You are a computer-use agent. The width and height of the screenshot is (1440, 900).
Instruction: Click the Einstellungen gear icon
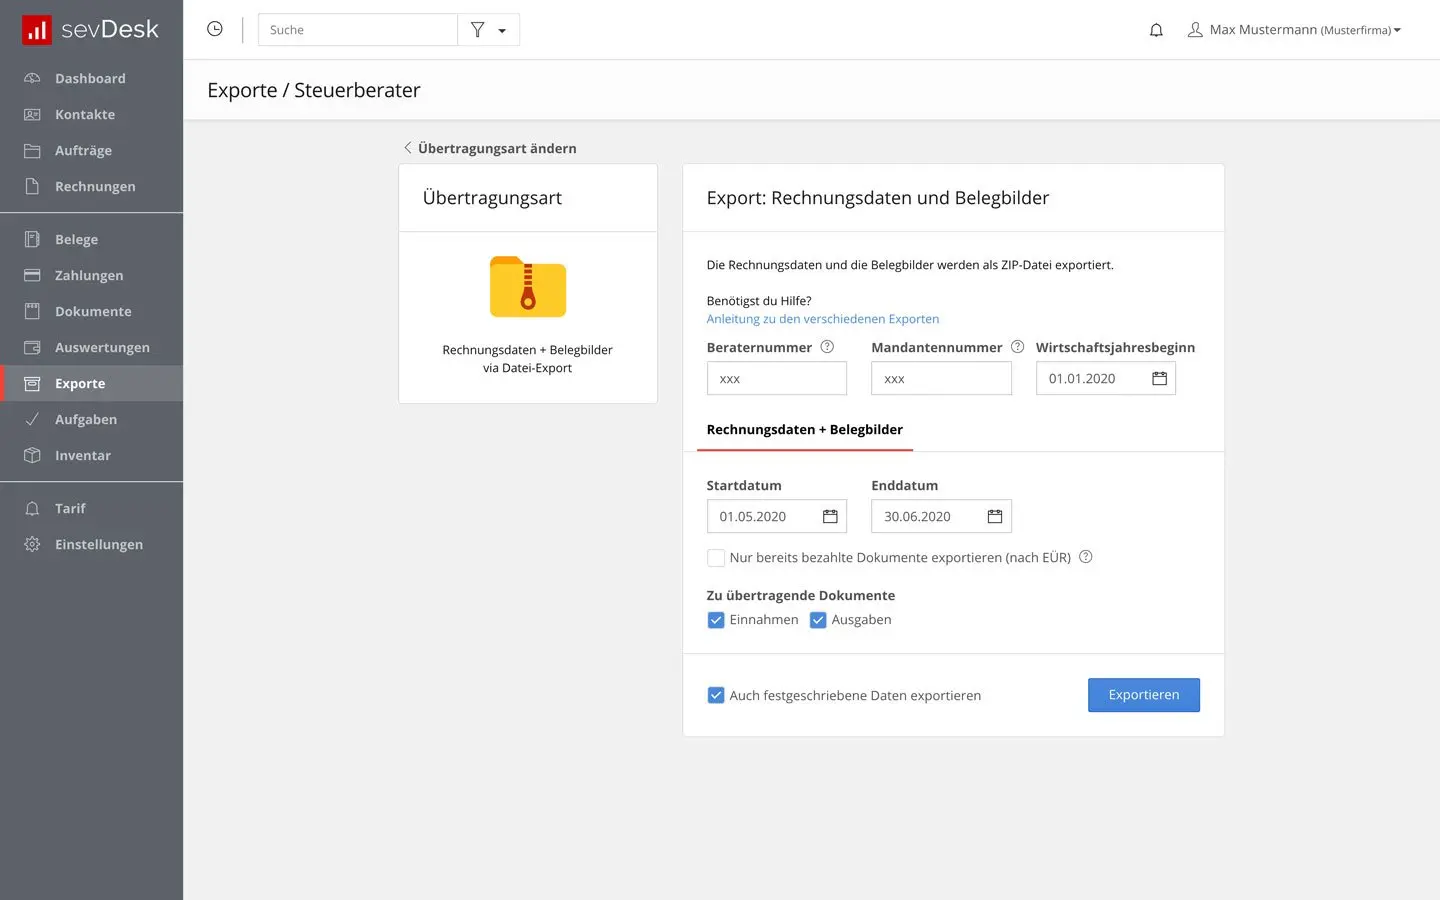point(32,544)
